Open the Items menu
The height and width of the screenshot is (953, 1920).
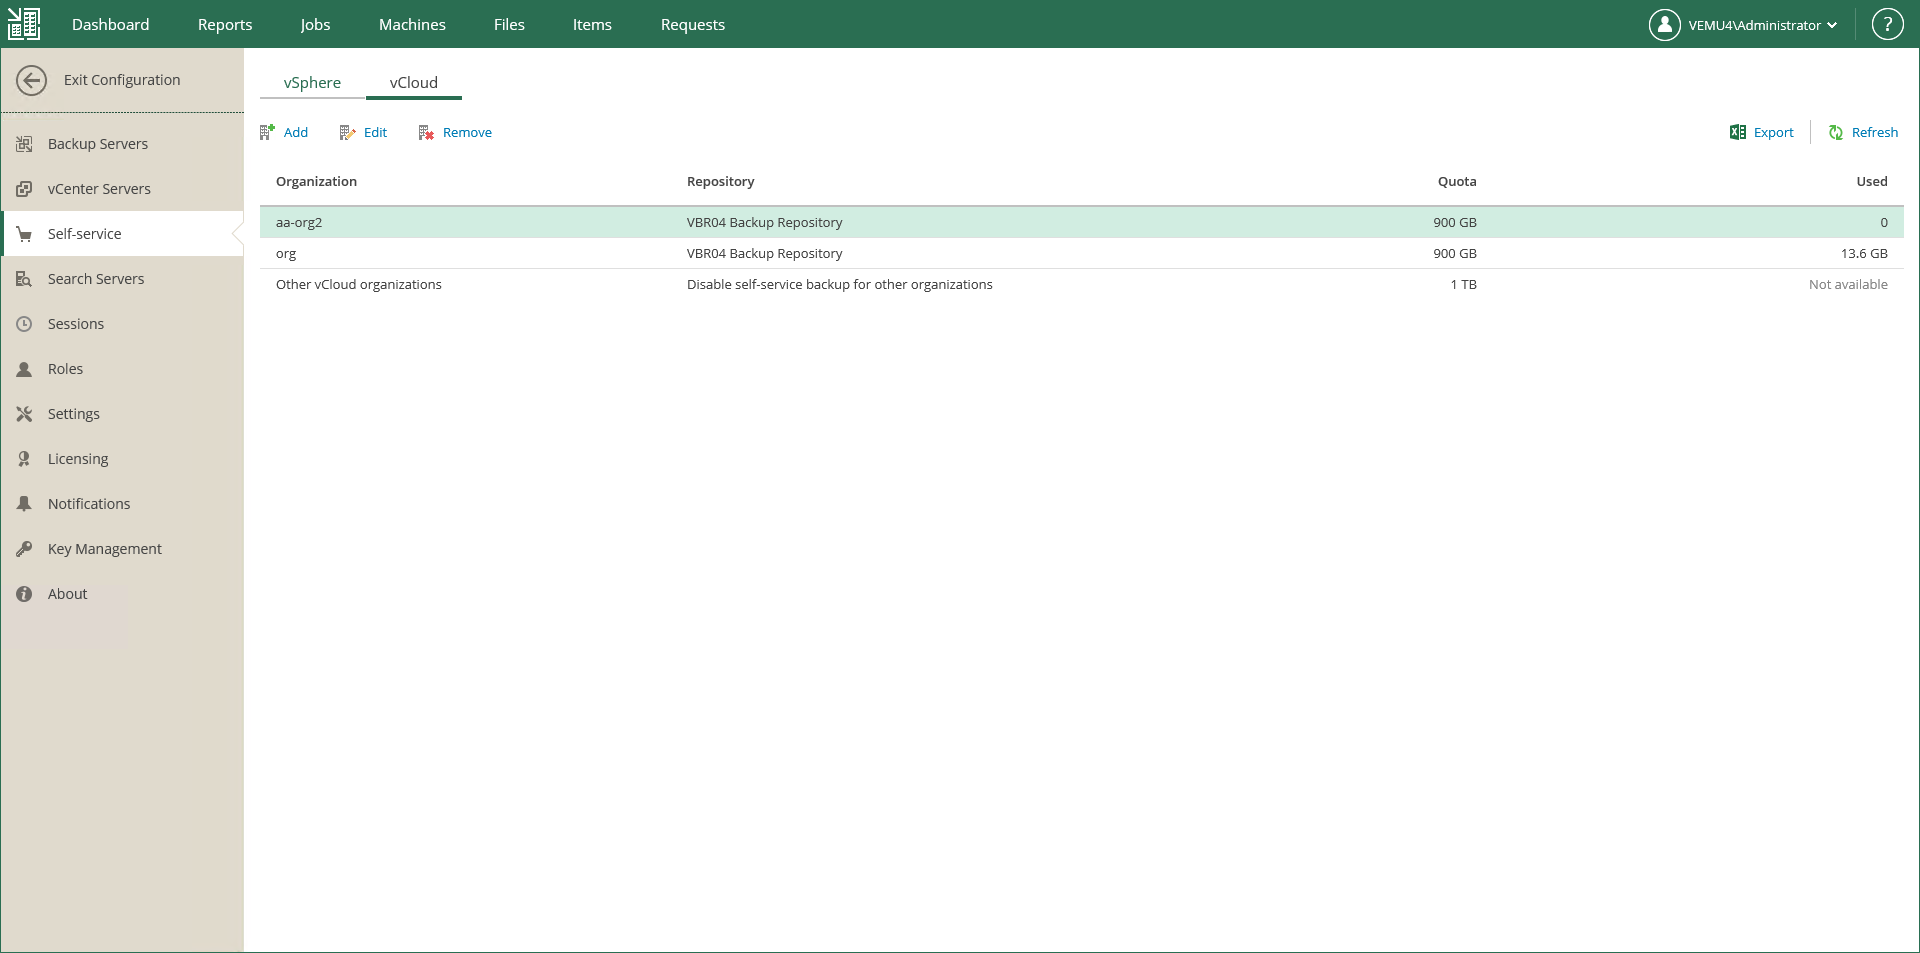click(x=592, y=25)
